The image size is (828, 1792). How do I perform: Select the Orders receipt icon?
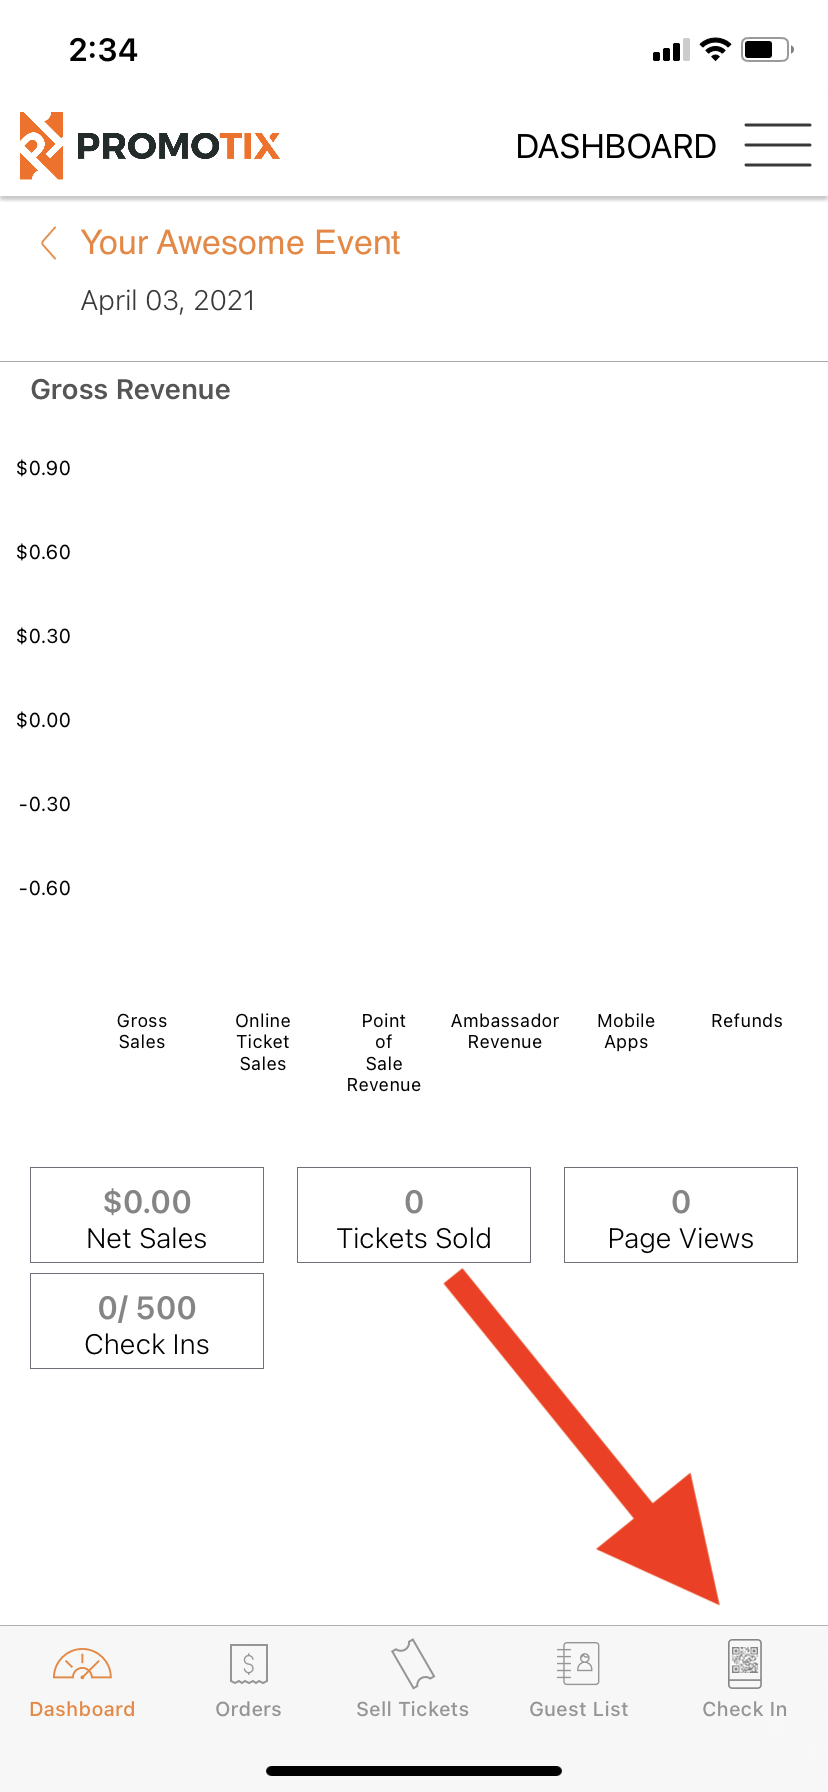(x=248, y=1663)
